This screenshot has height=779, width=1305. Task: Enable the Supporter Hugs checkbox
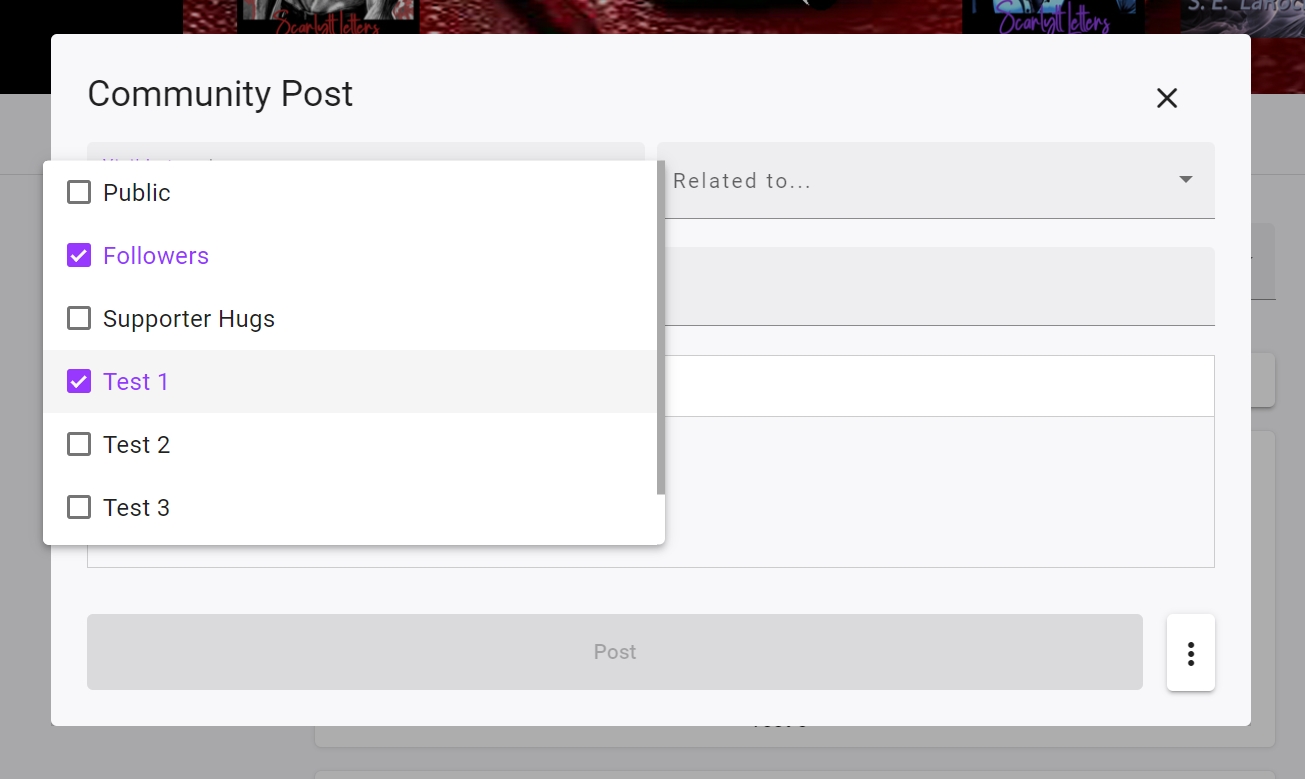click(79, 318)
